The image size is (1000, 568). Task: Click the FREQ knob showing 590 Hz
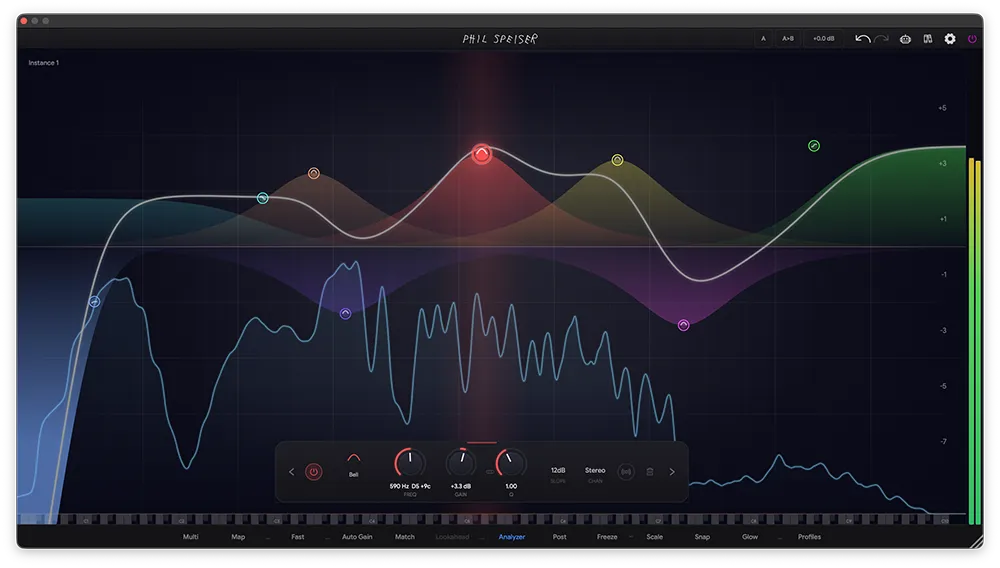coord(410,463)
